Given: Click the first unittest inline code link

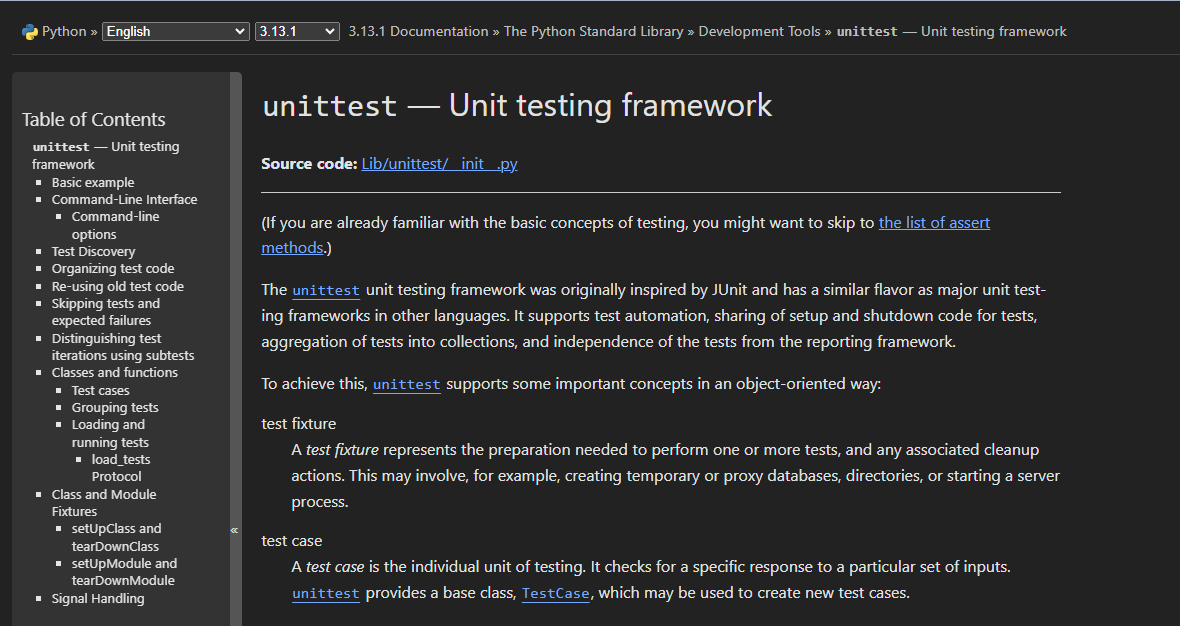Looking at the screenshot, I should point(326,290).
